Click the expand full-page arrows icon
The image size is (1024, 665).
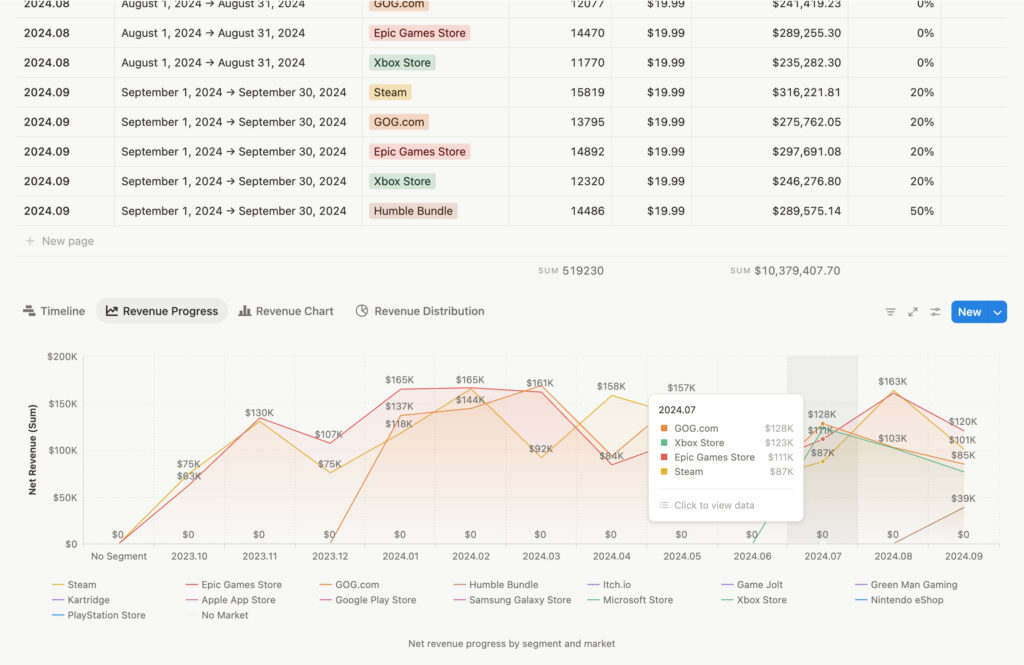pyautogui.click(x=913, y=312)
